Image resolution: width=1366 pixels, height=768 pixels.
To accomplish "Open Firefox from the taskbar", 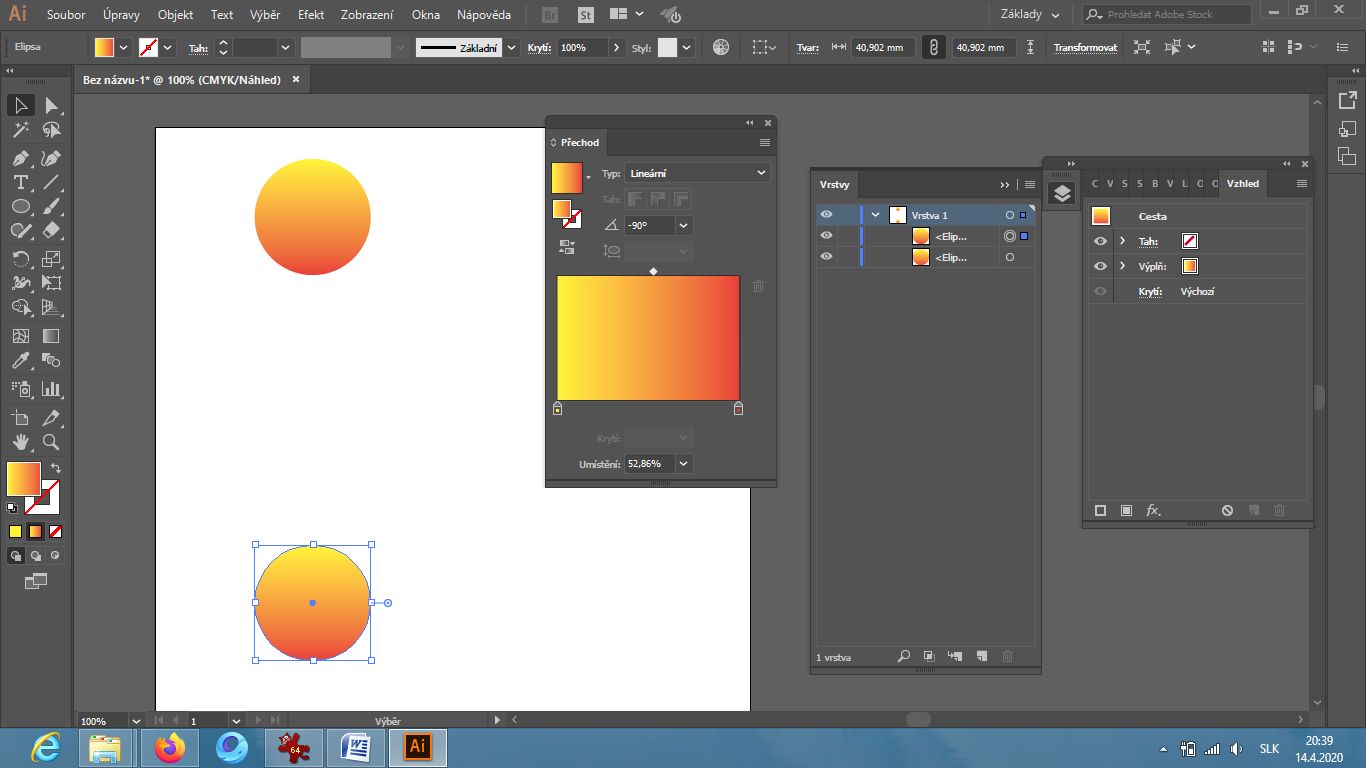I will click(x=170, y=747).
